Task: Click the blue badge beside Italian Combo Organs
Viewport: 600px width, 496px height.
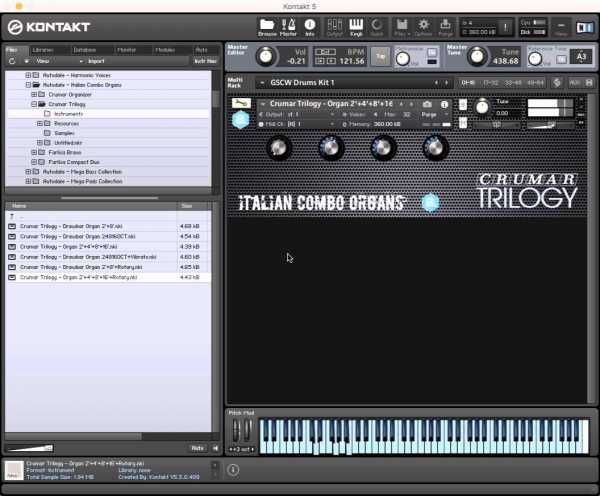Action: coord(430,202)
